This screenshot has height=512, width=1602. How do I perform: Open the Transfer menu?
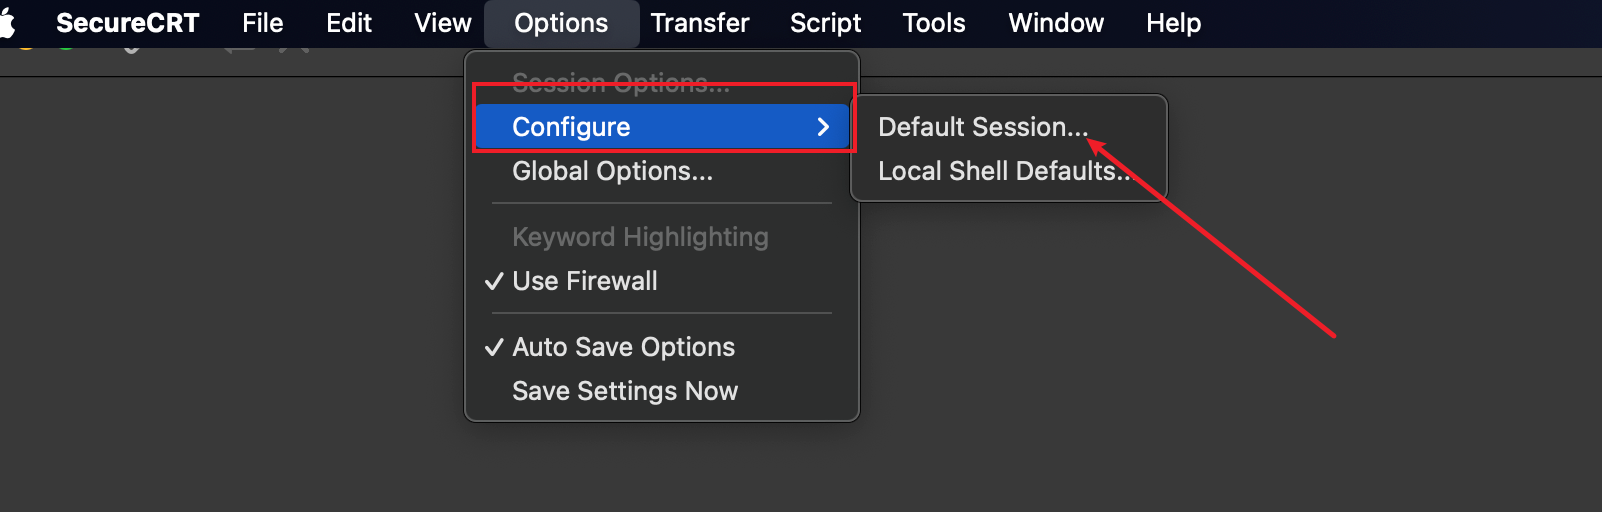699,23
